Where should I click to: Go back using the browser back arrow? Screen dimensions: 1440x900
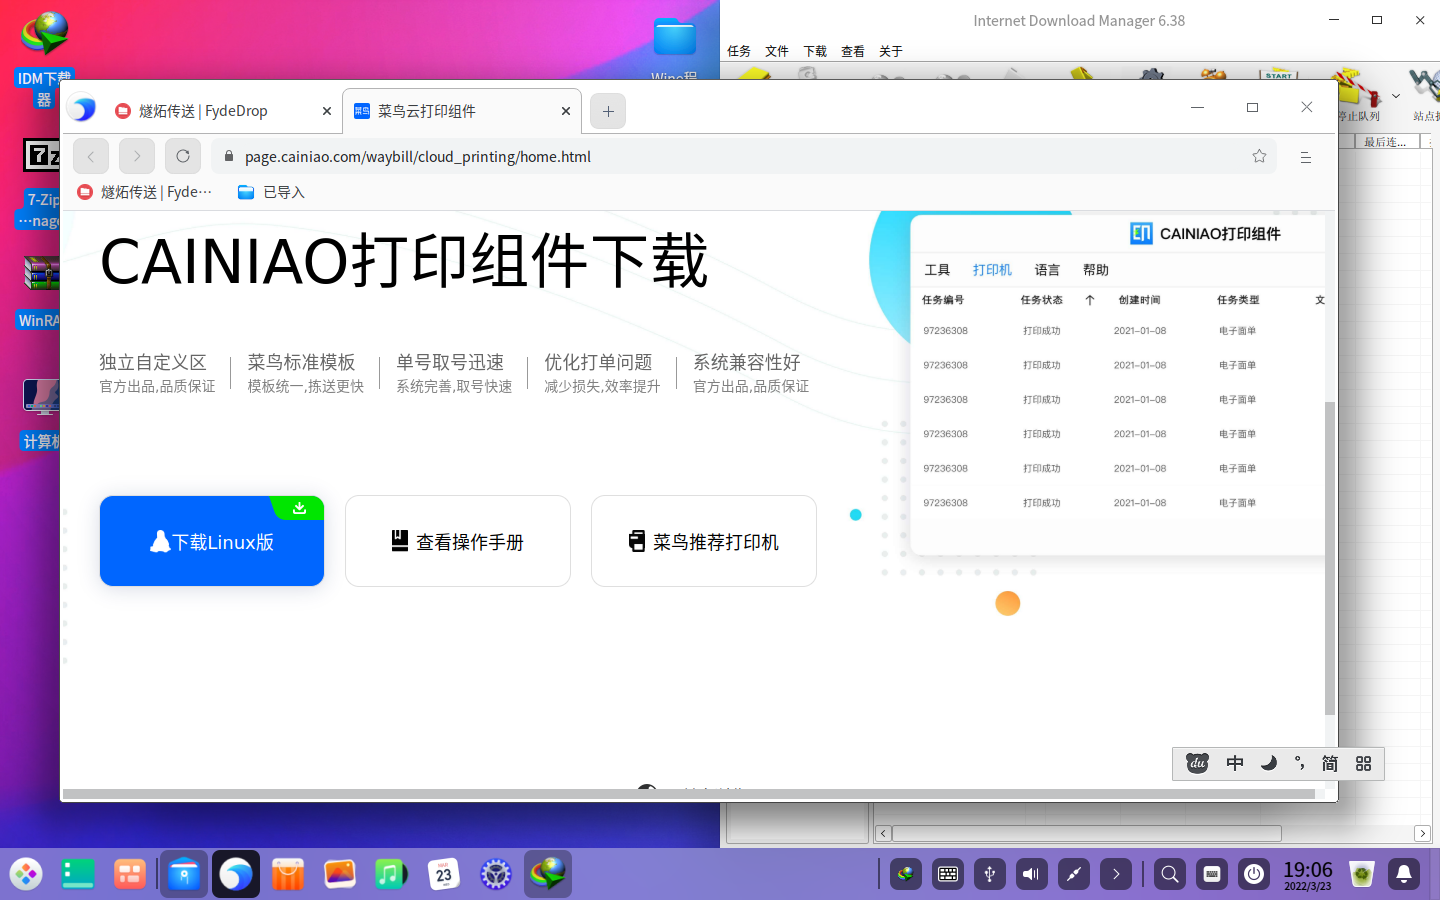click(x=91, y=156)
